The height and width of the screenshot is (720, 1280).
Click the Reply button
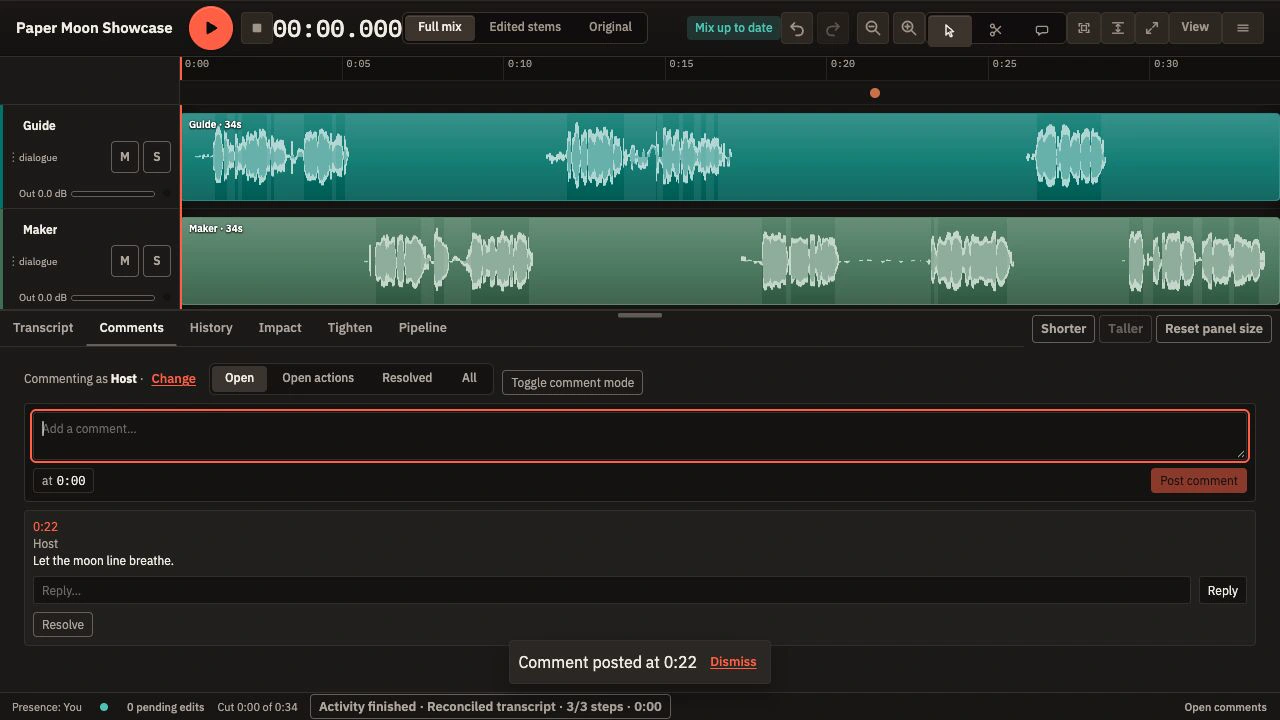click(x=1222, y=591)
